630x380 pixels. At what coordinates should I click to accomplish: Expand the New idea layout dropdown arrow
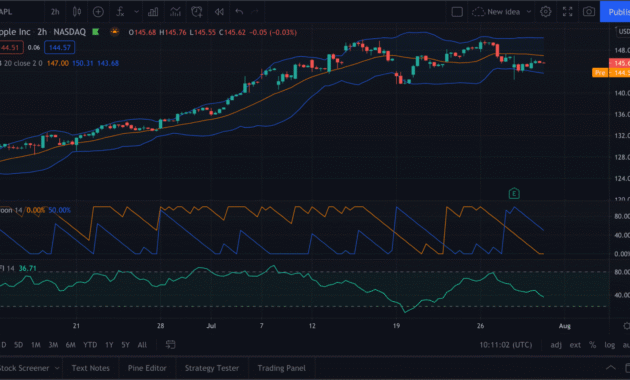529,12
